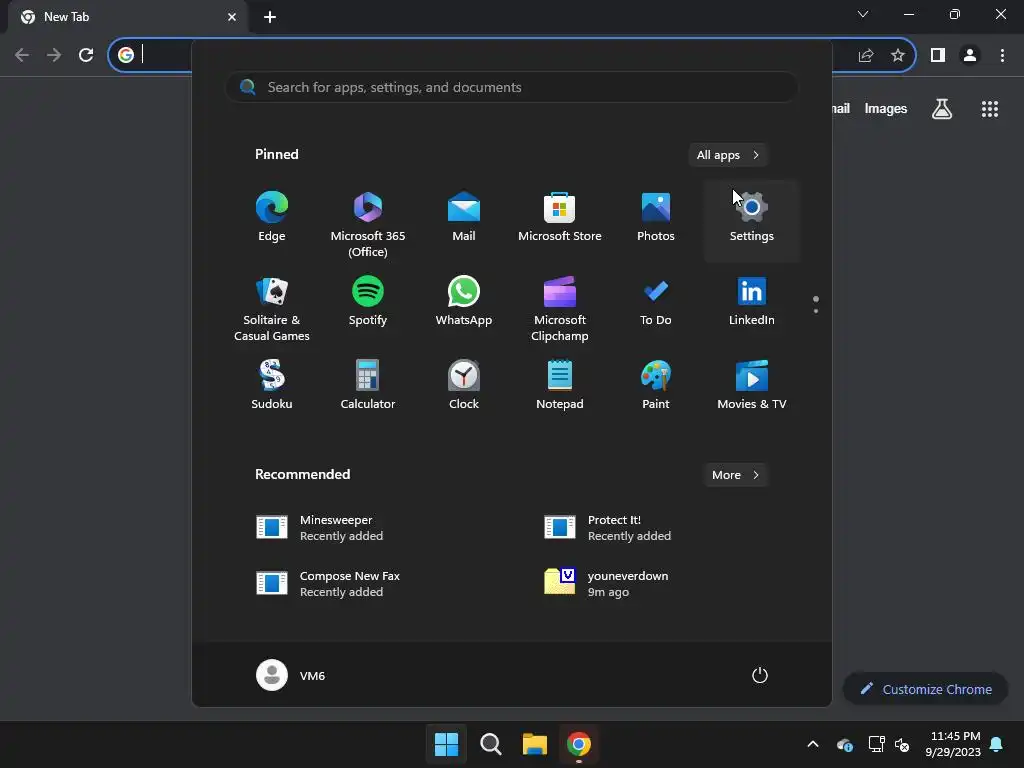Open the clock showing 11:45 PM
Viewport: 1024px width, 768px height.
(953, 744)
